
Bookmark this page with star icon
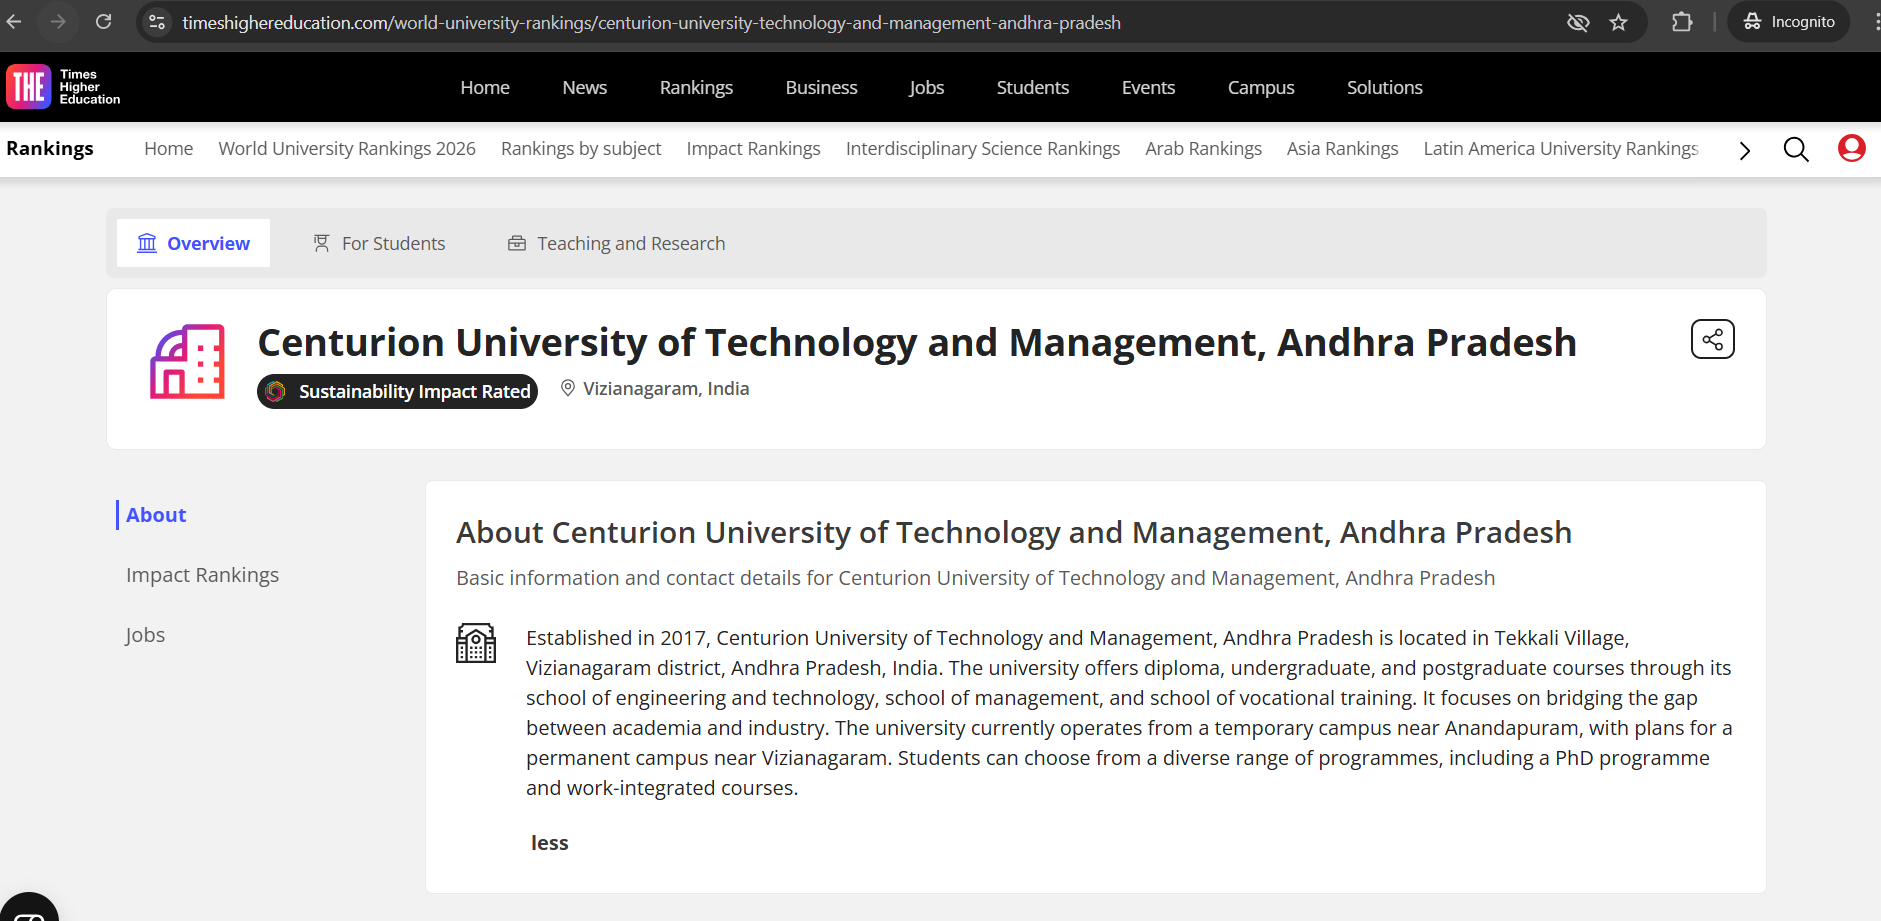pos(1619,22)
